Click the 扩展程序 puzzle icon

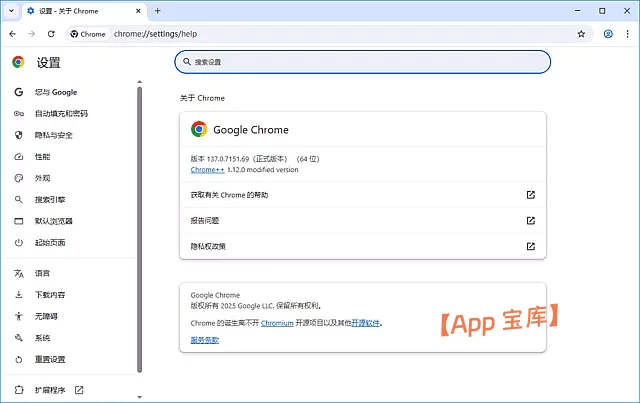tap(19, 390)
